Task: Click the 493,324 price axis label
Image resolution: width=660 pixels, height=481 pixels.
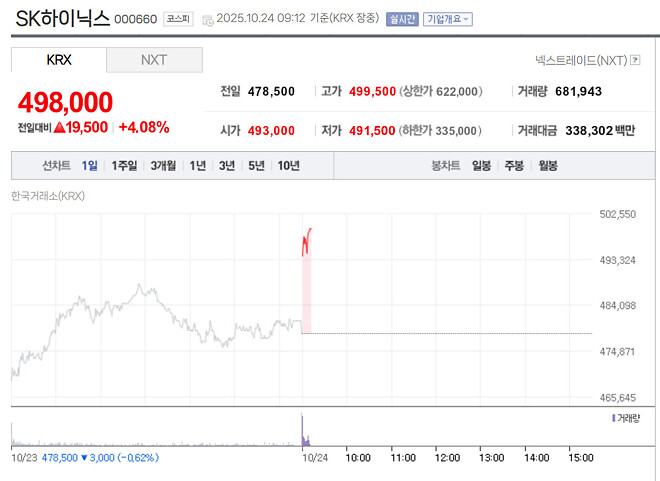Action: coord(617,260)
